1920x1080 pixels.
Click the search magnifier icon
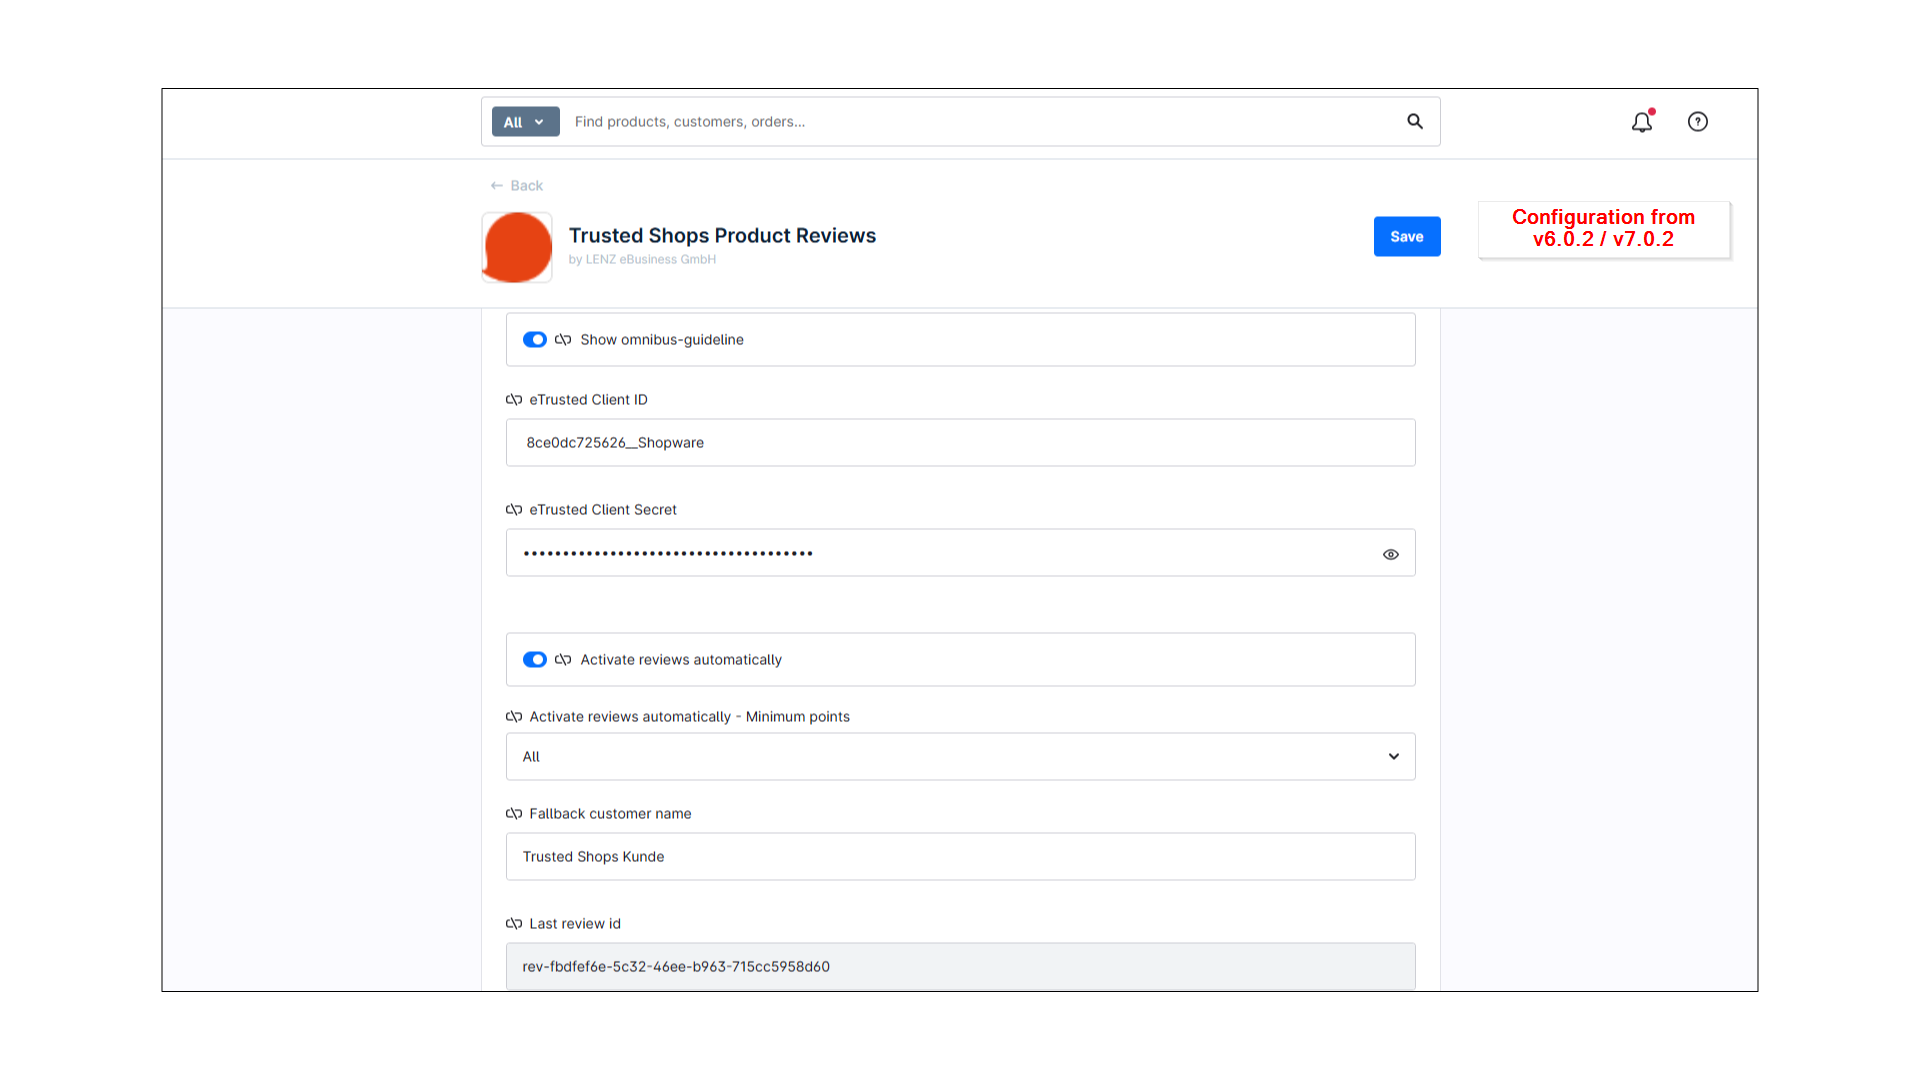point(1415,121)
